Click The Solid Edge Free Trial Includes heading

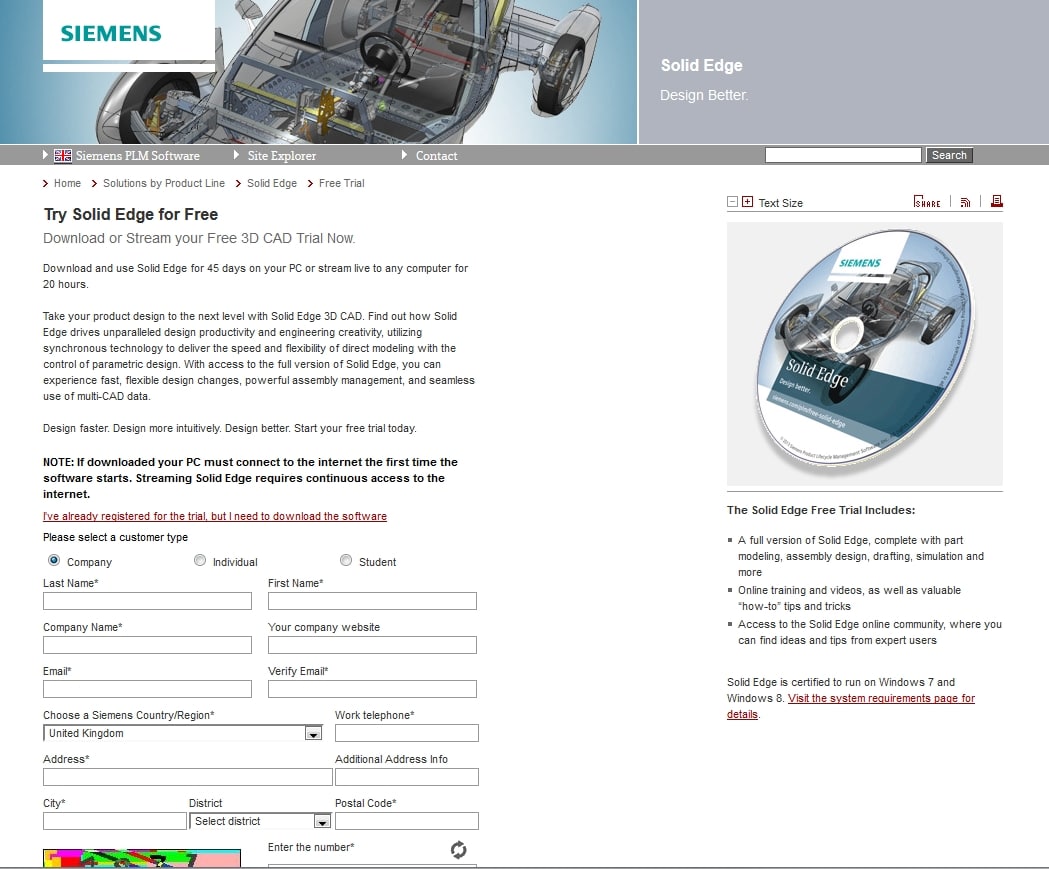pyautogui.click(x=821, y=510)
